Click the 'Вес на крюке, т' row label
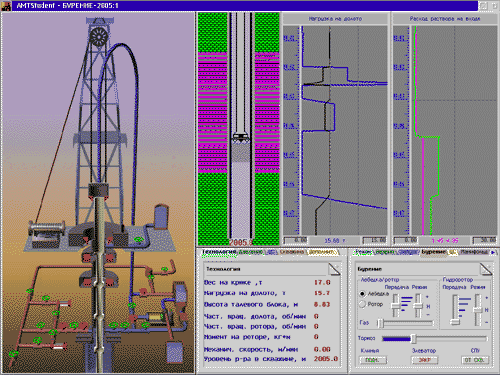This screenshot has height=375, width=500. (233, 283)
